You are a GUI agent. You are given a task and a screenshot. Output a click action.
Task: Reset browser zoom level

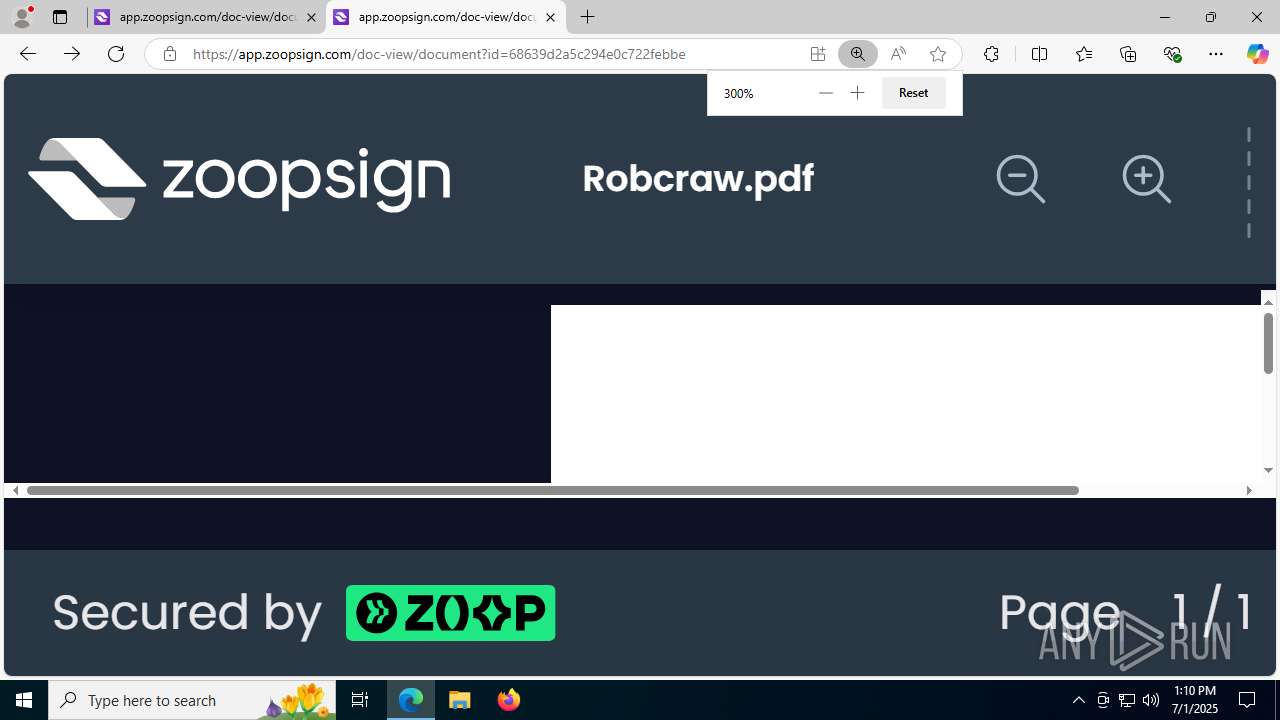[x=913, y=93]
